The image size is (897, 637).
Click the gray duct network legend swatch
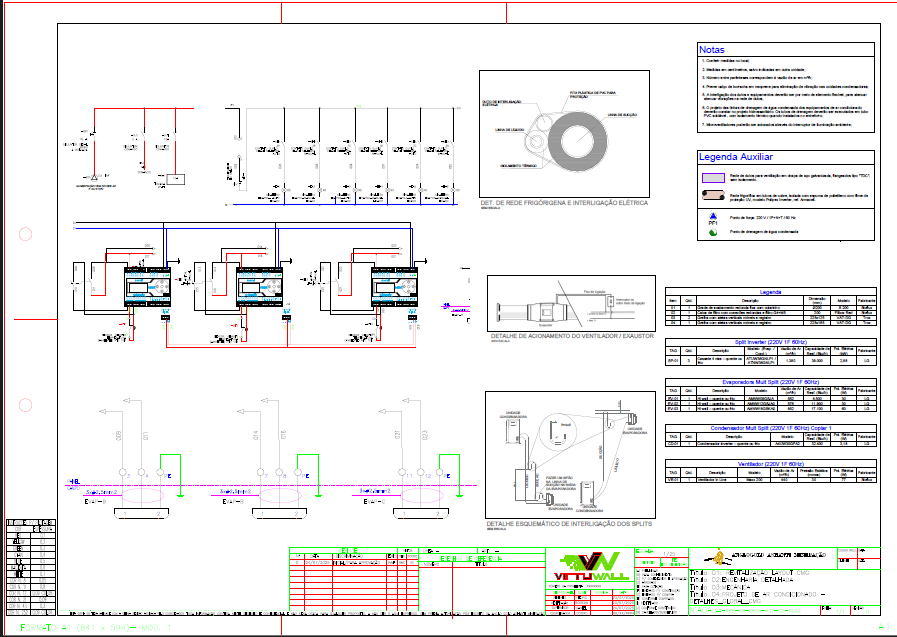click(x=712, y=176)
